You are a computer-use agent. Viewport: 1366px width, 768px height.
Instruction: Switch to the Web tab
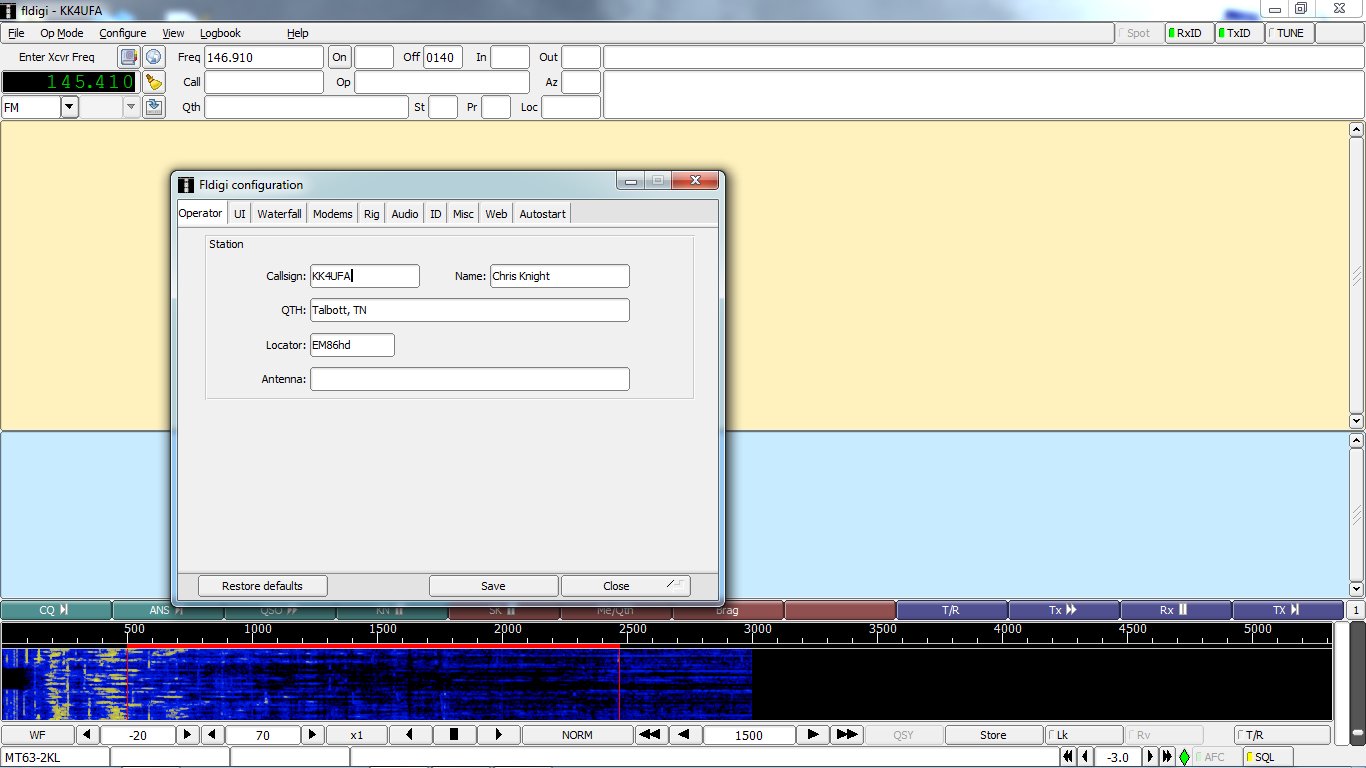pyautogui.click(x=496, y=214)
